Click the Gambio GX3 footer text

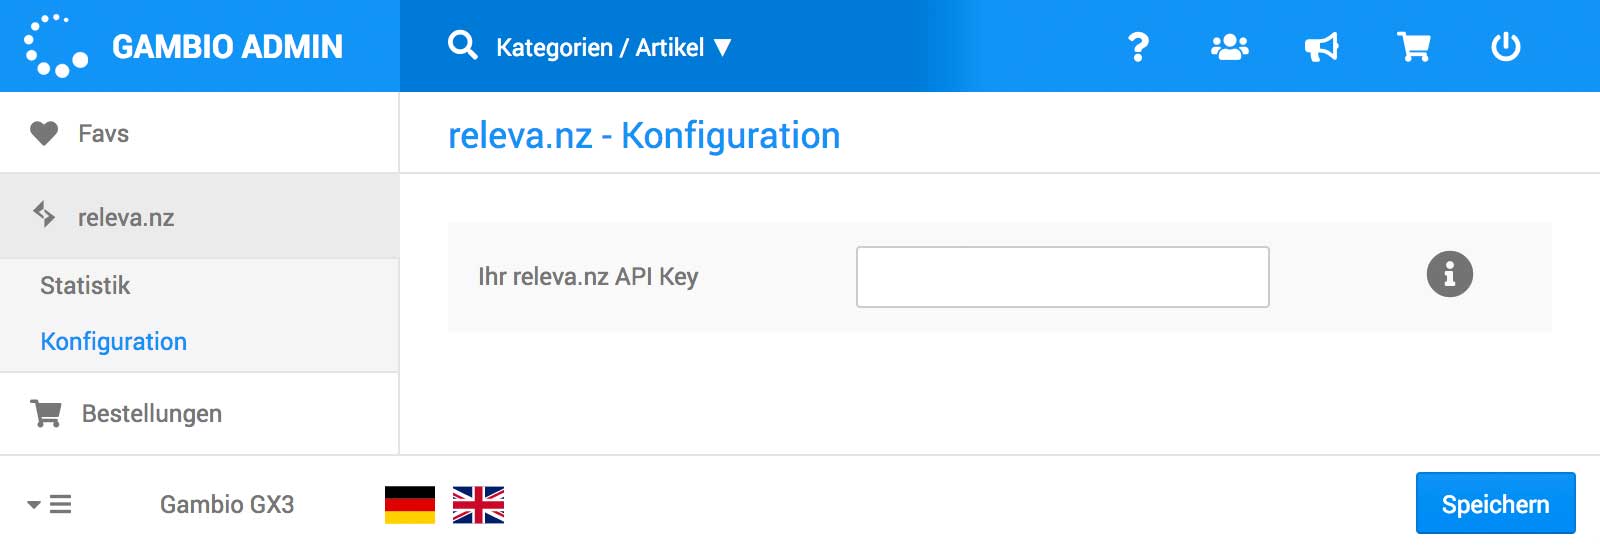(227, 505)
